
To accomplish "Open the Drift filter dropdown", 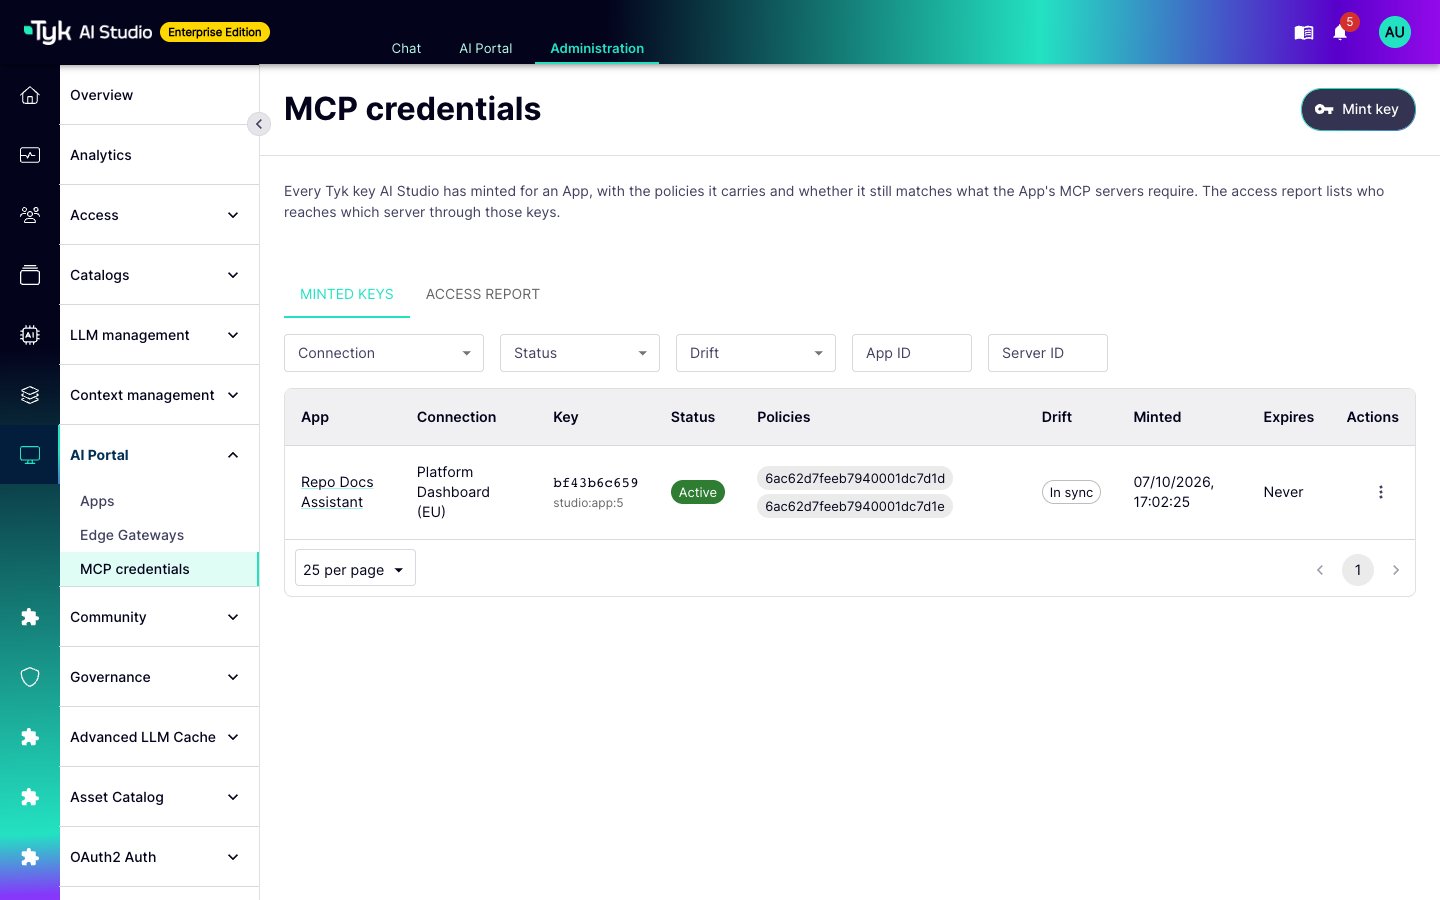I will (756, 353).
